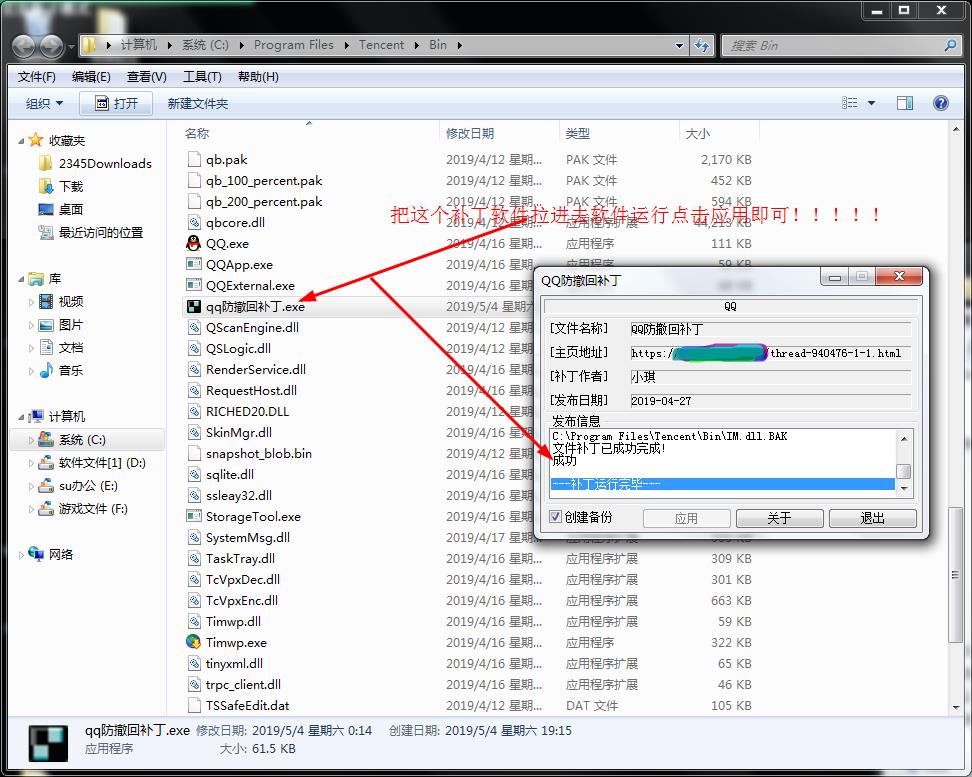Open the 帮助(H) menu

[x=258, y=76]
